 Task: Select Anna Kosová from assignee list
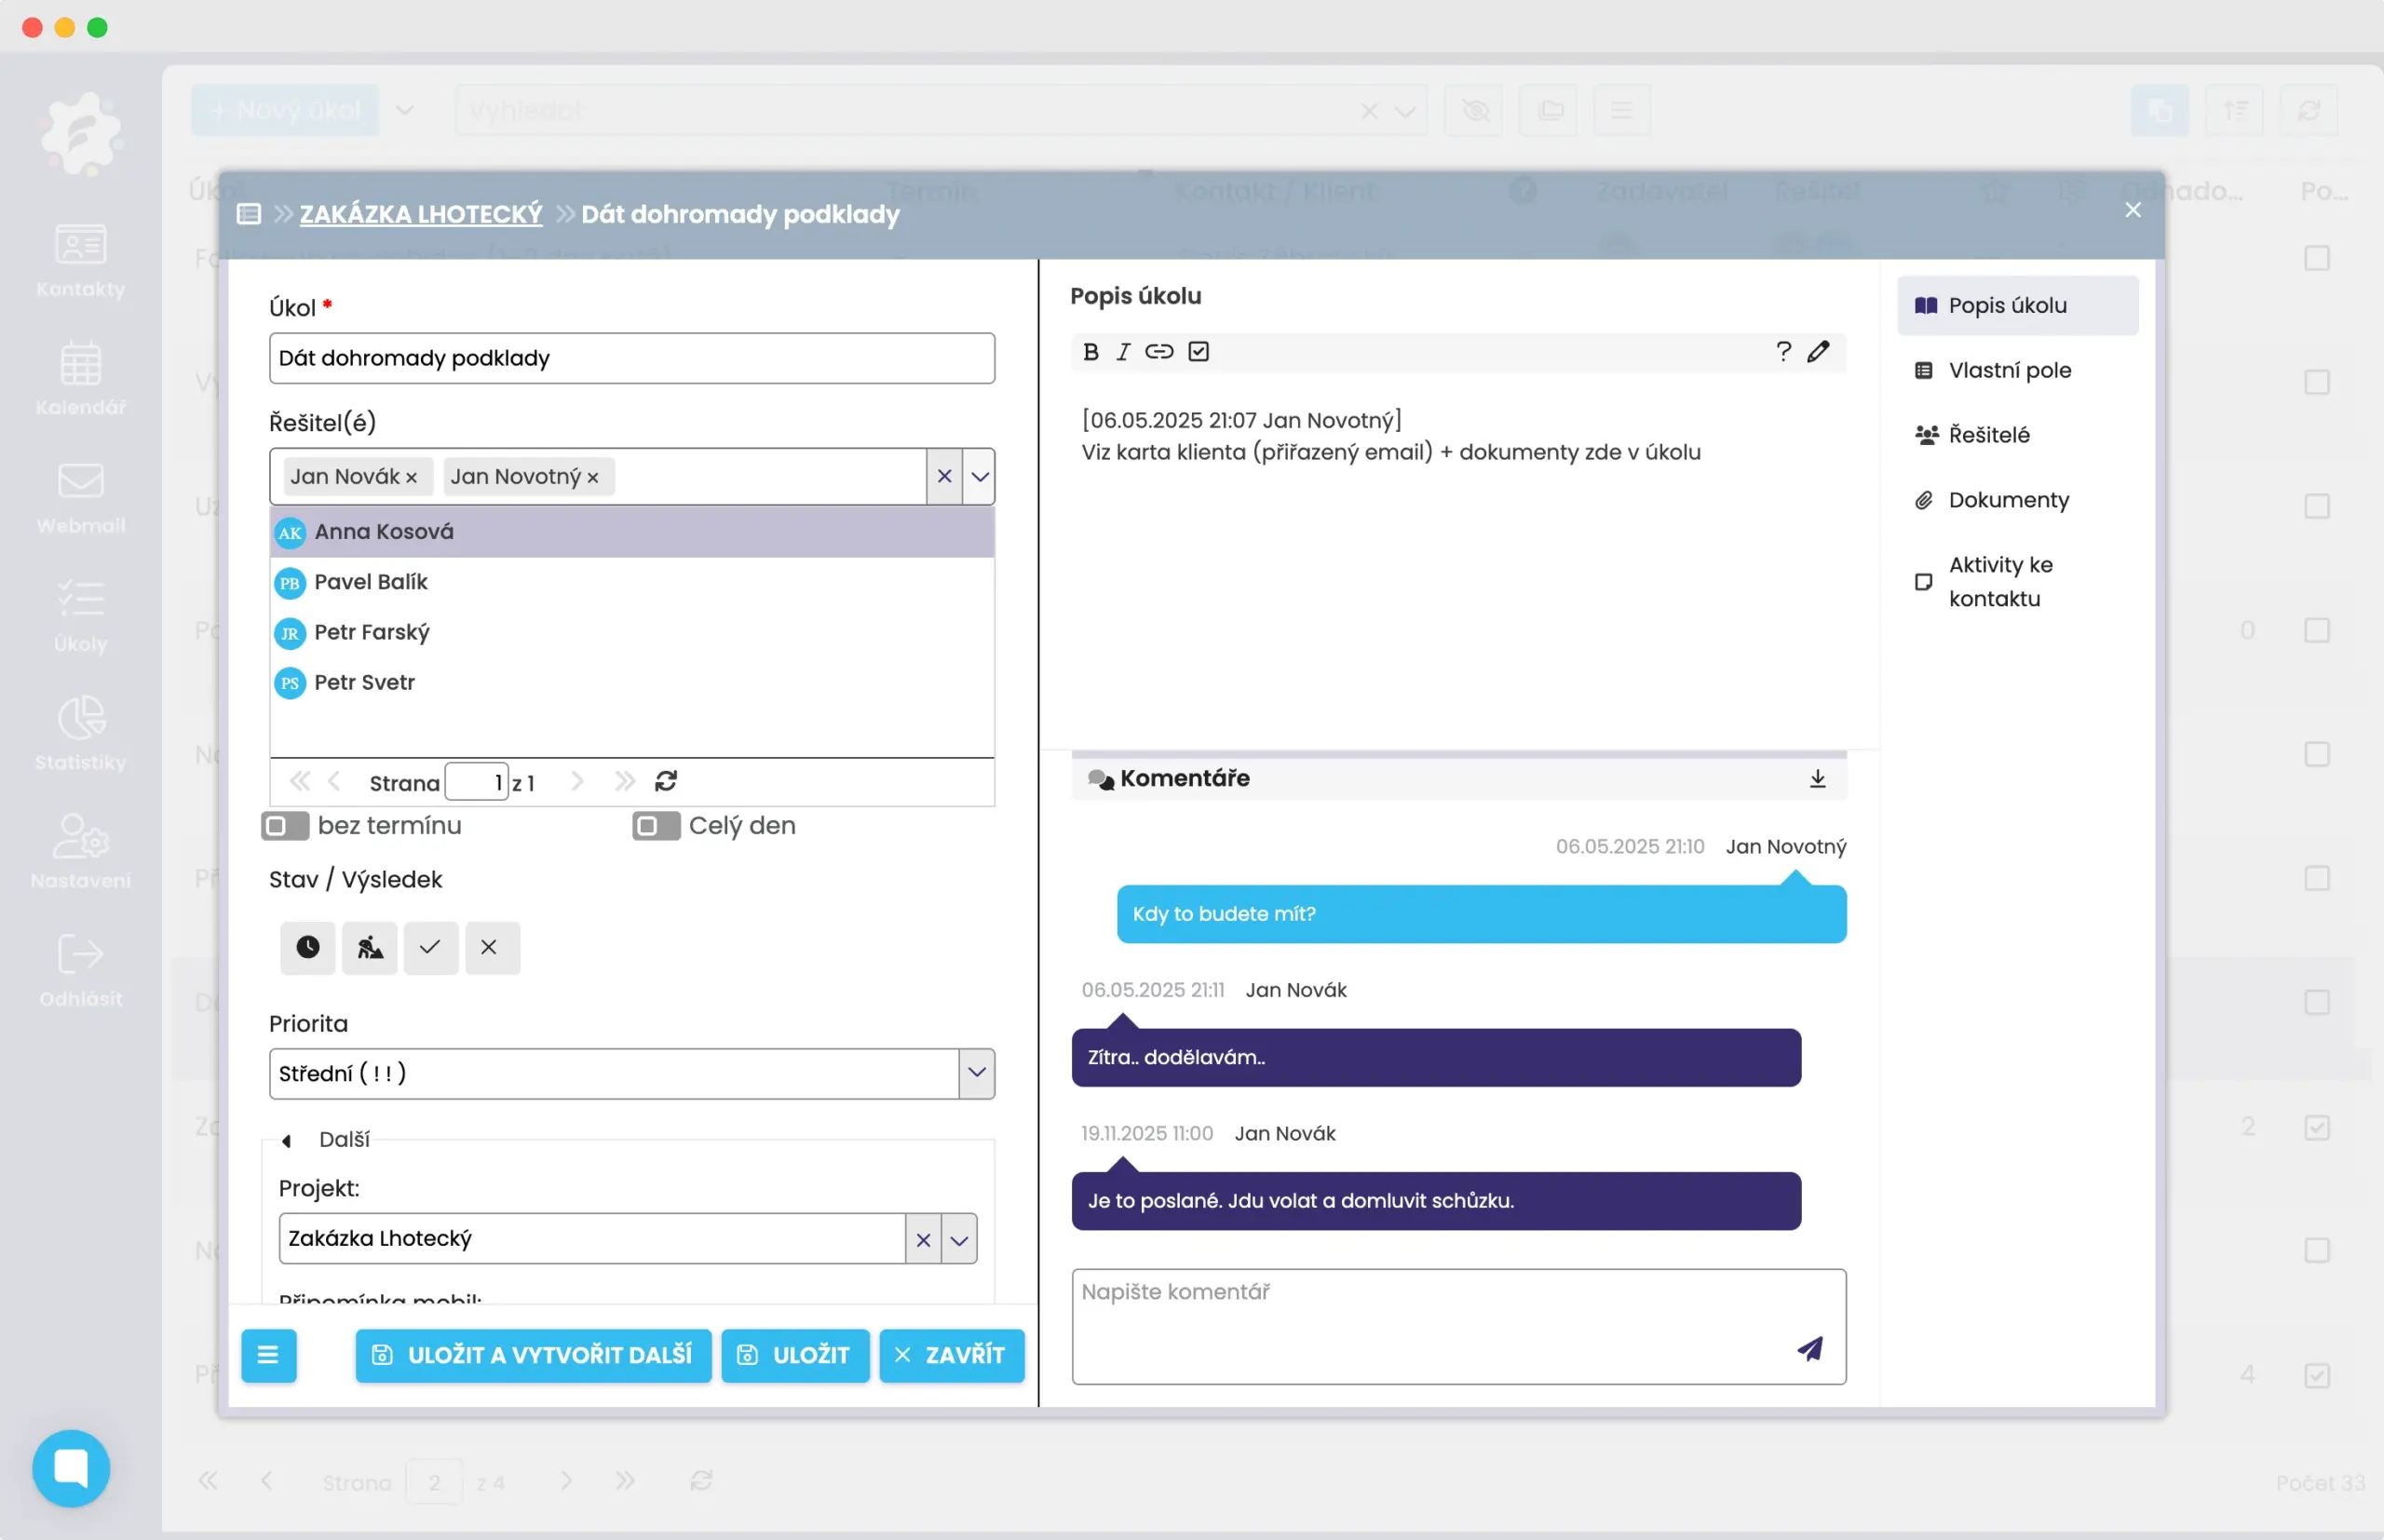(384, 532)
